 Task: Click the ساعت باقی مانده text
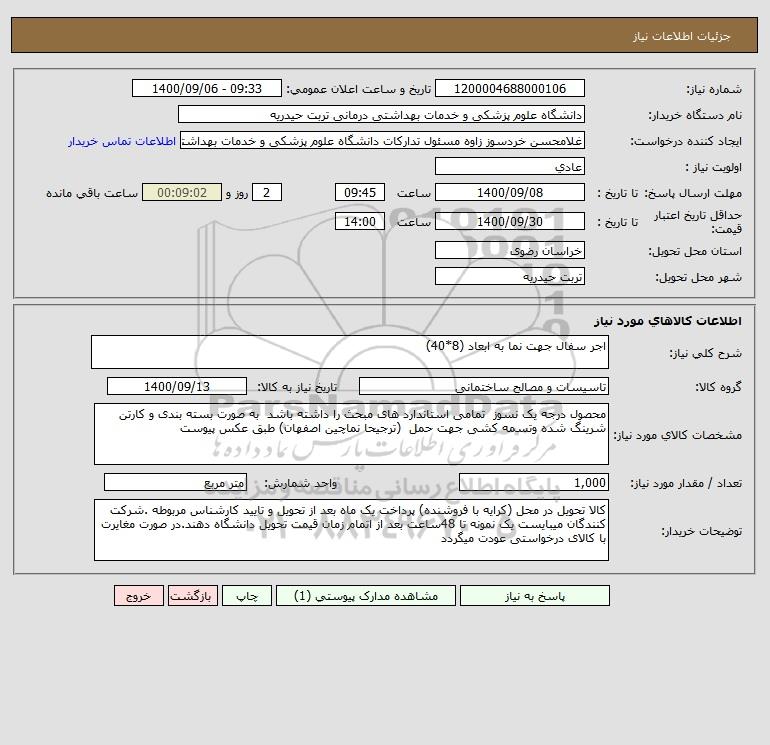(92, 193)
